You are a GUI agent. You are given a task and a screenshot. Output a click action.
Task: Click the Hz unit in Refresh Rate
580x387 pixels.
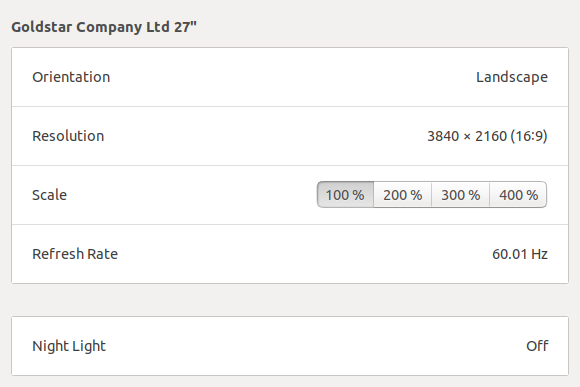(539, 254)
